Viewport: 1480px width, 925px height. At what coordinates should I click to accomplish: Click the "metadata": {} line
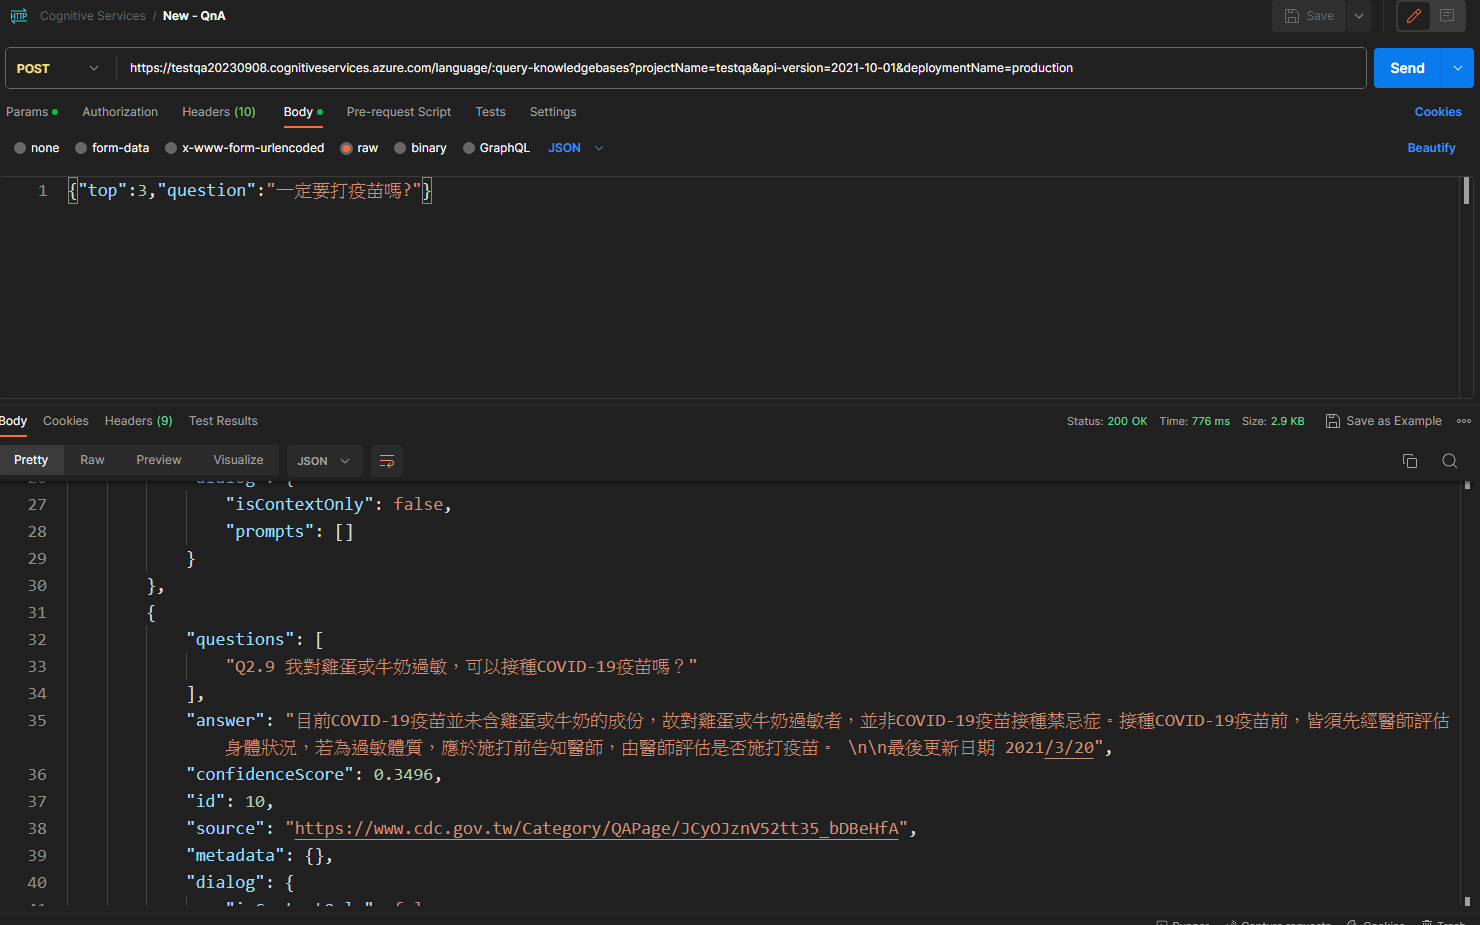point(259,855)
